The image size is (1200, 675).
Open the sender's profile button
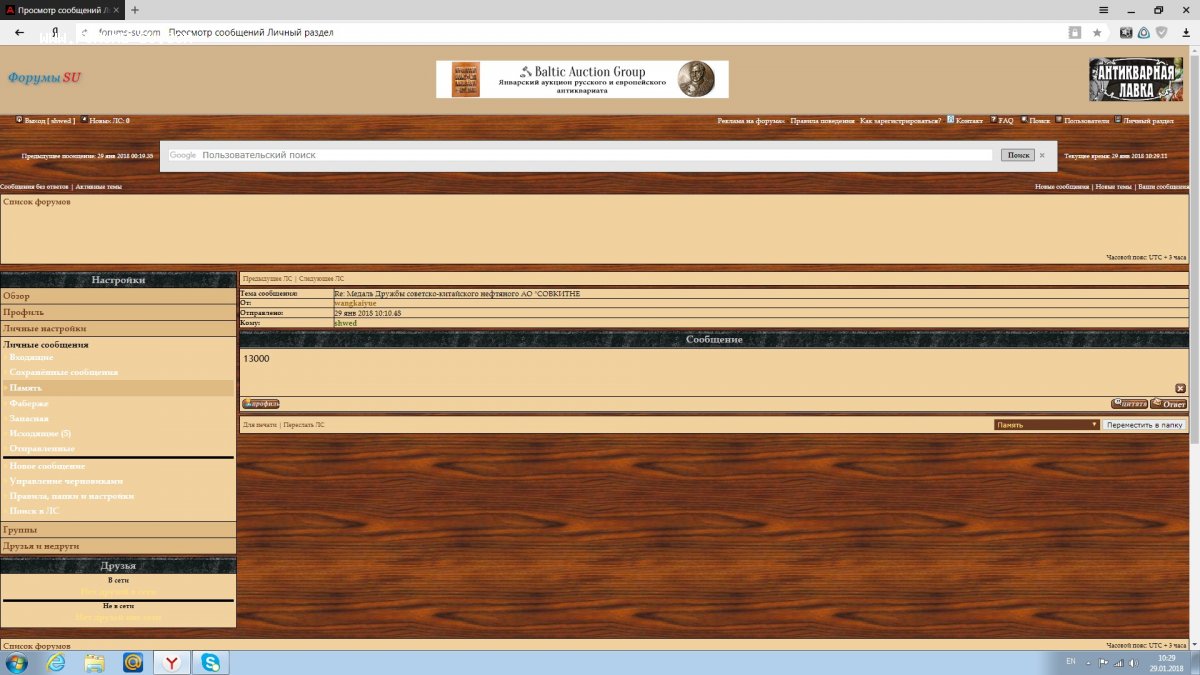[x=261, y=404]
